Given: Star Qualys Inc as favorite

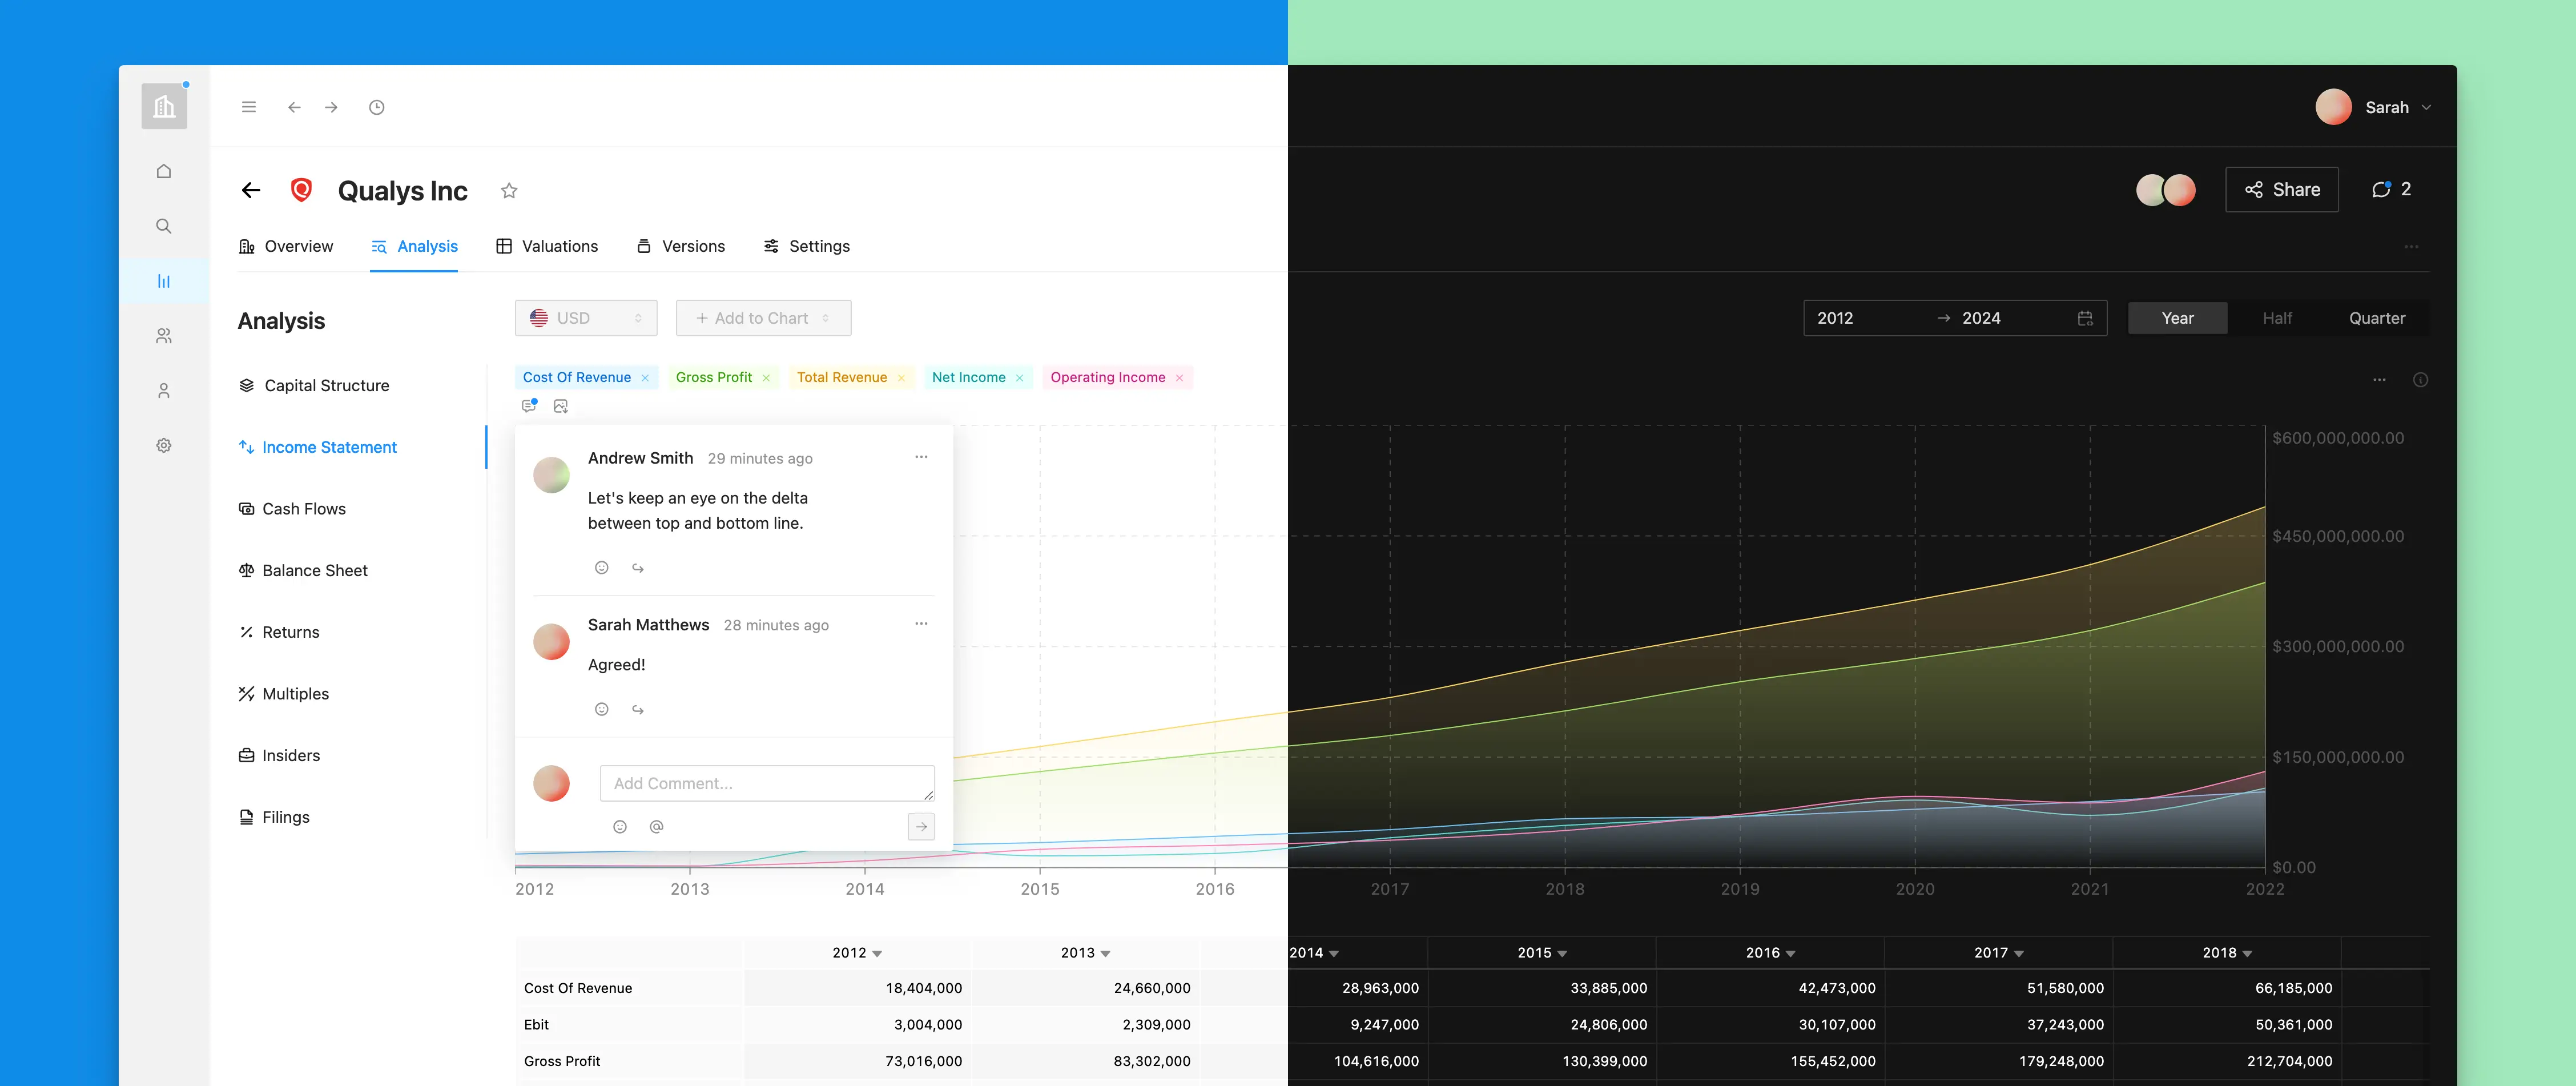Looking at the screenshot, I should [x=509, y=190].
